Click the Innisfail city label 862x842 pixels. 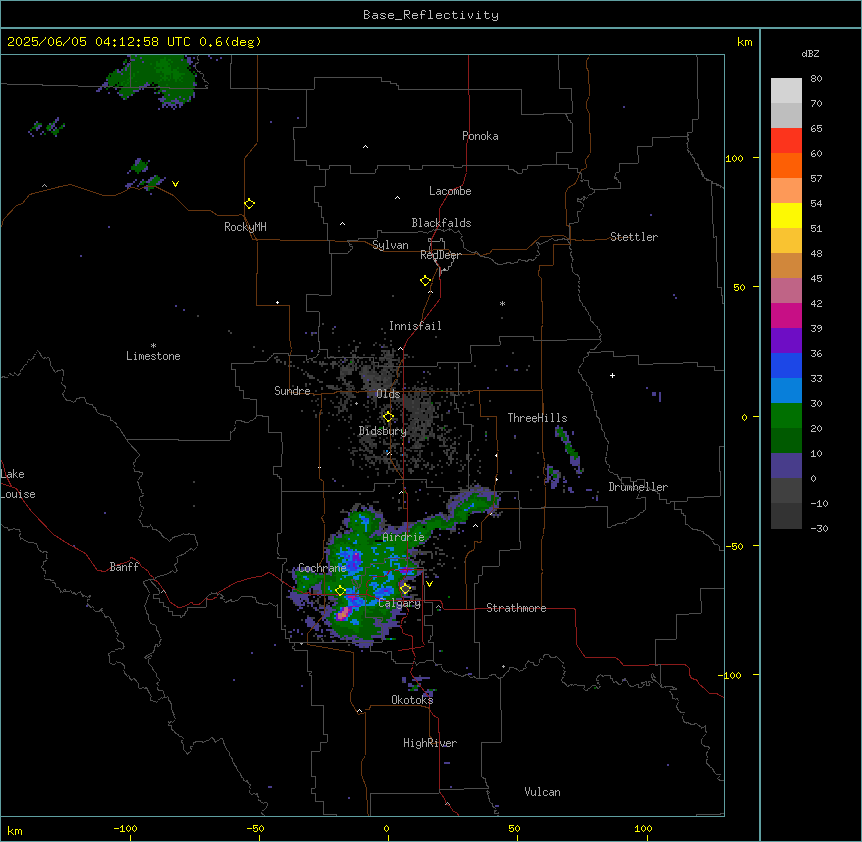coord(415,326)
